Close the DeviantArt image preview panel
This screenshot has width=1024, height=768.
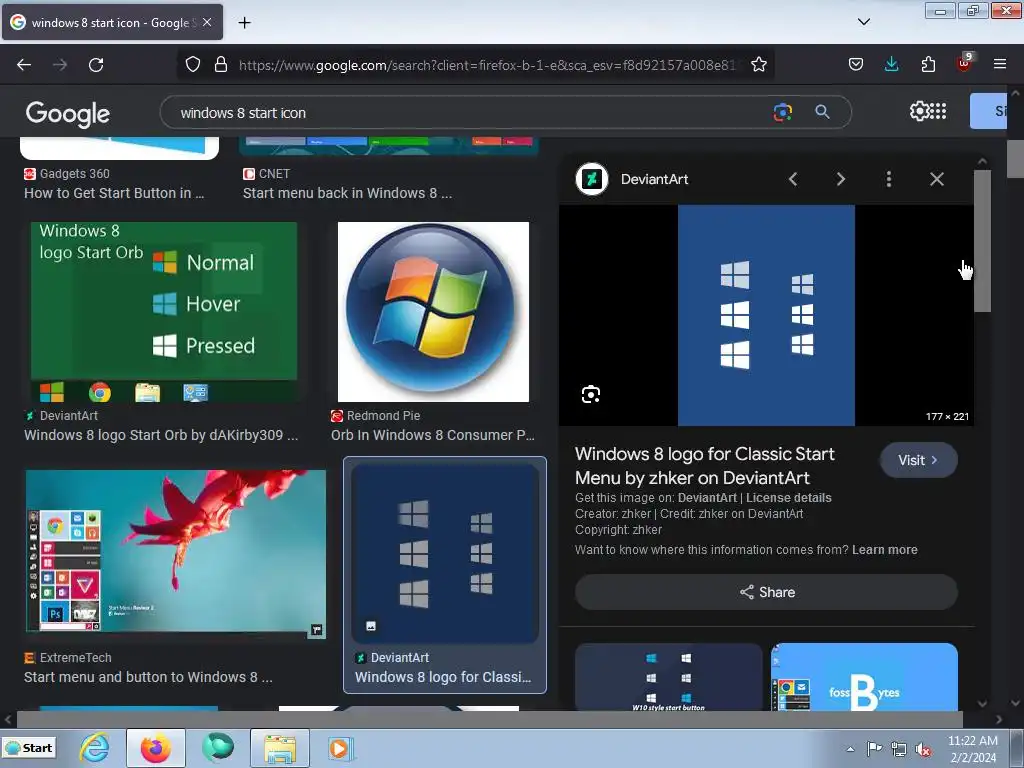(936, 179)
